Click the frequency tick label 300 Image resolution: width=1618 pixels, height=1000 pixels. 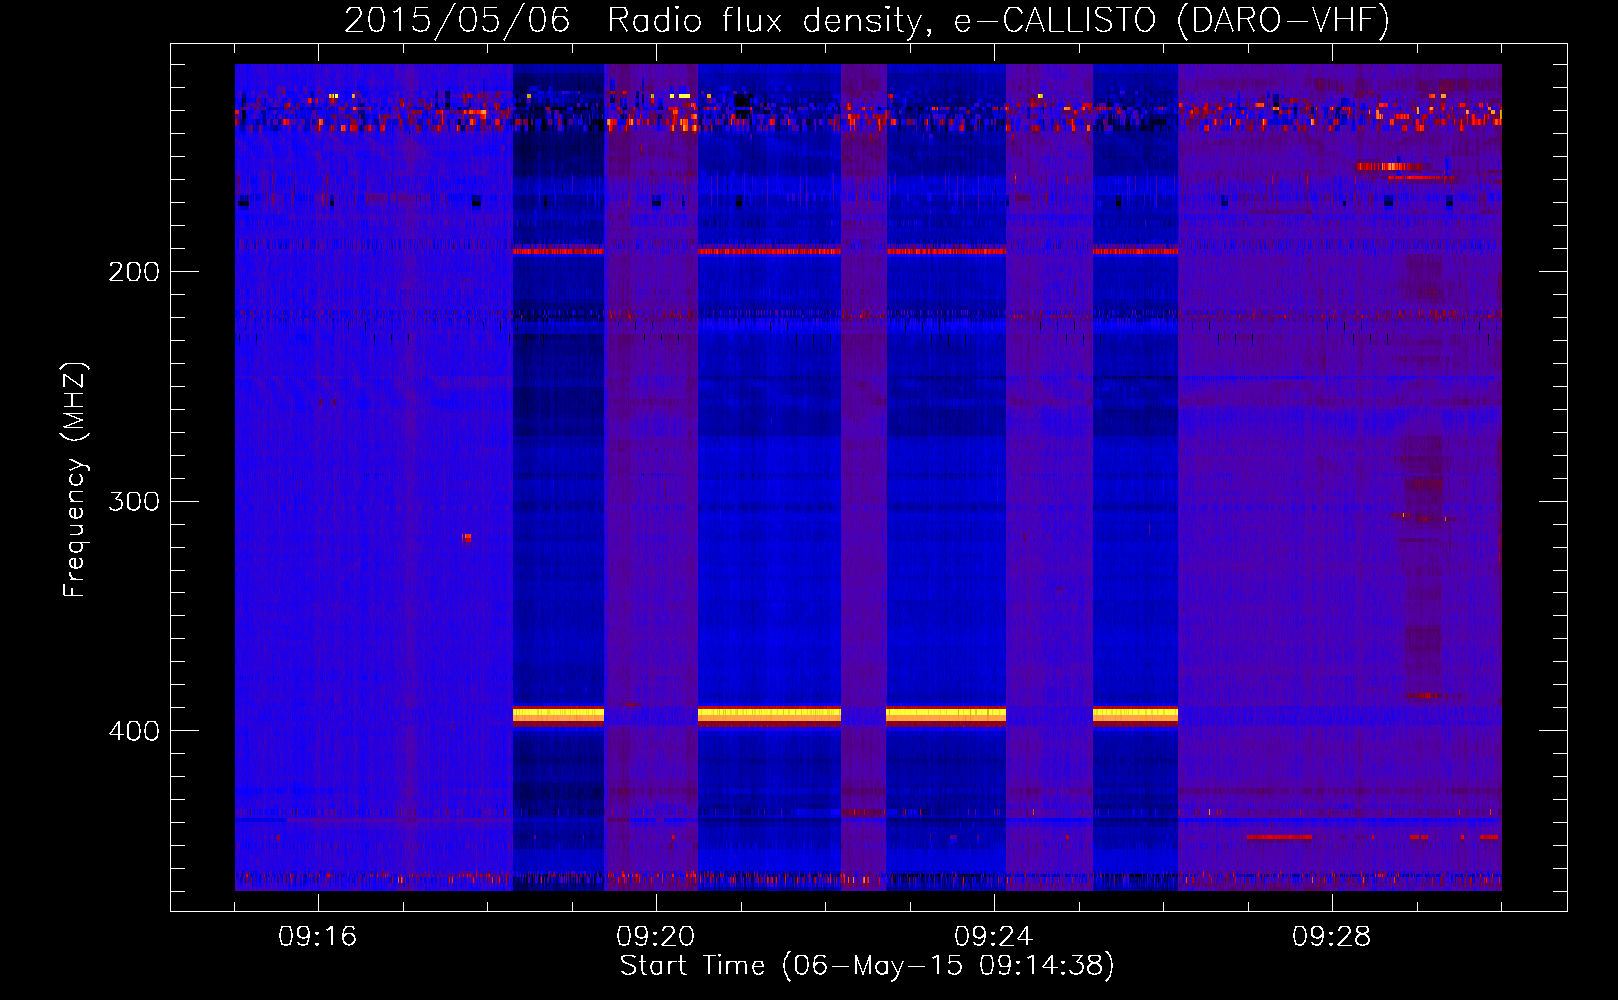(134, 501)
